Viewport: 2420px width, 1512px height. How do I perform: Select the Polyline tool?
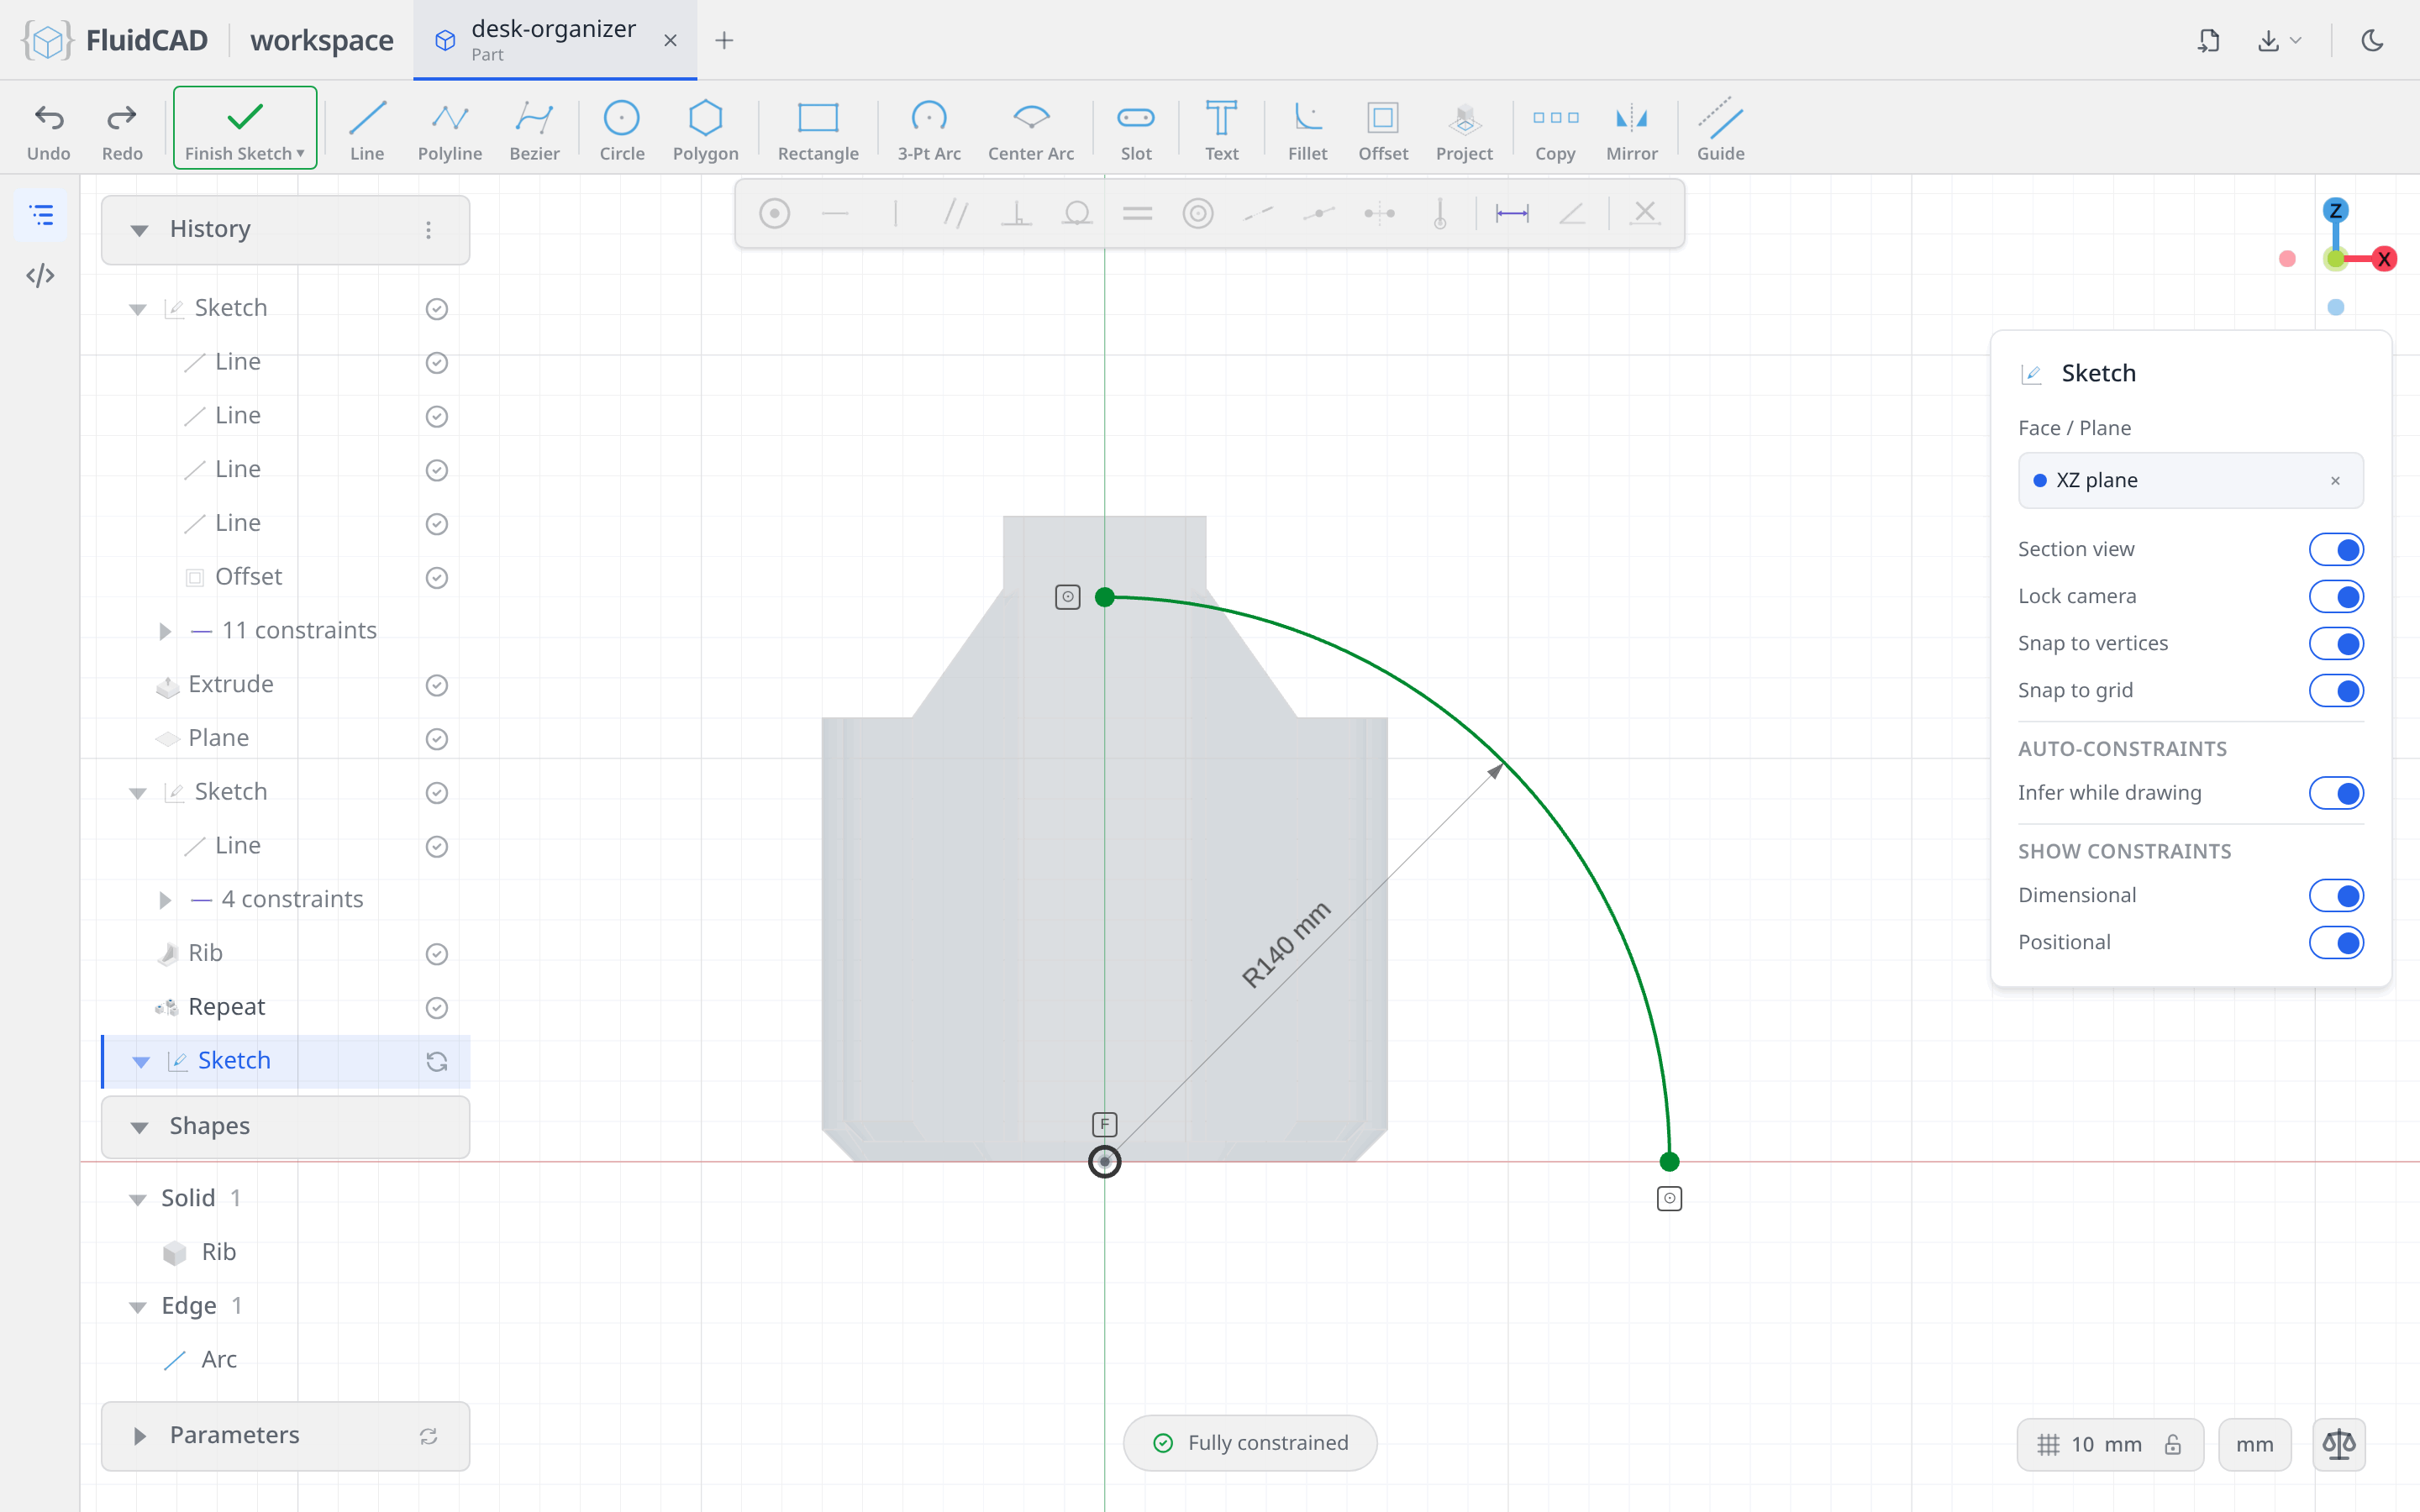click(450, 129)
